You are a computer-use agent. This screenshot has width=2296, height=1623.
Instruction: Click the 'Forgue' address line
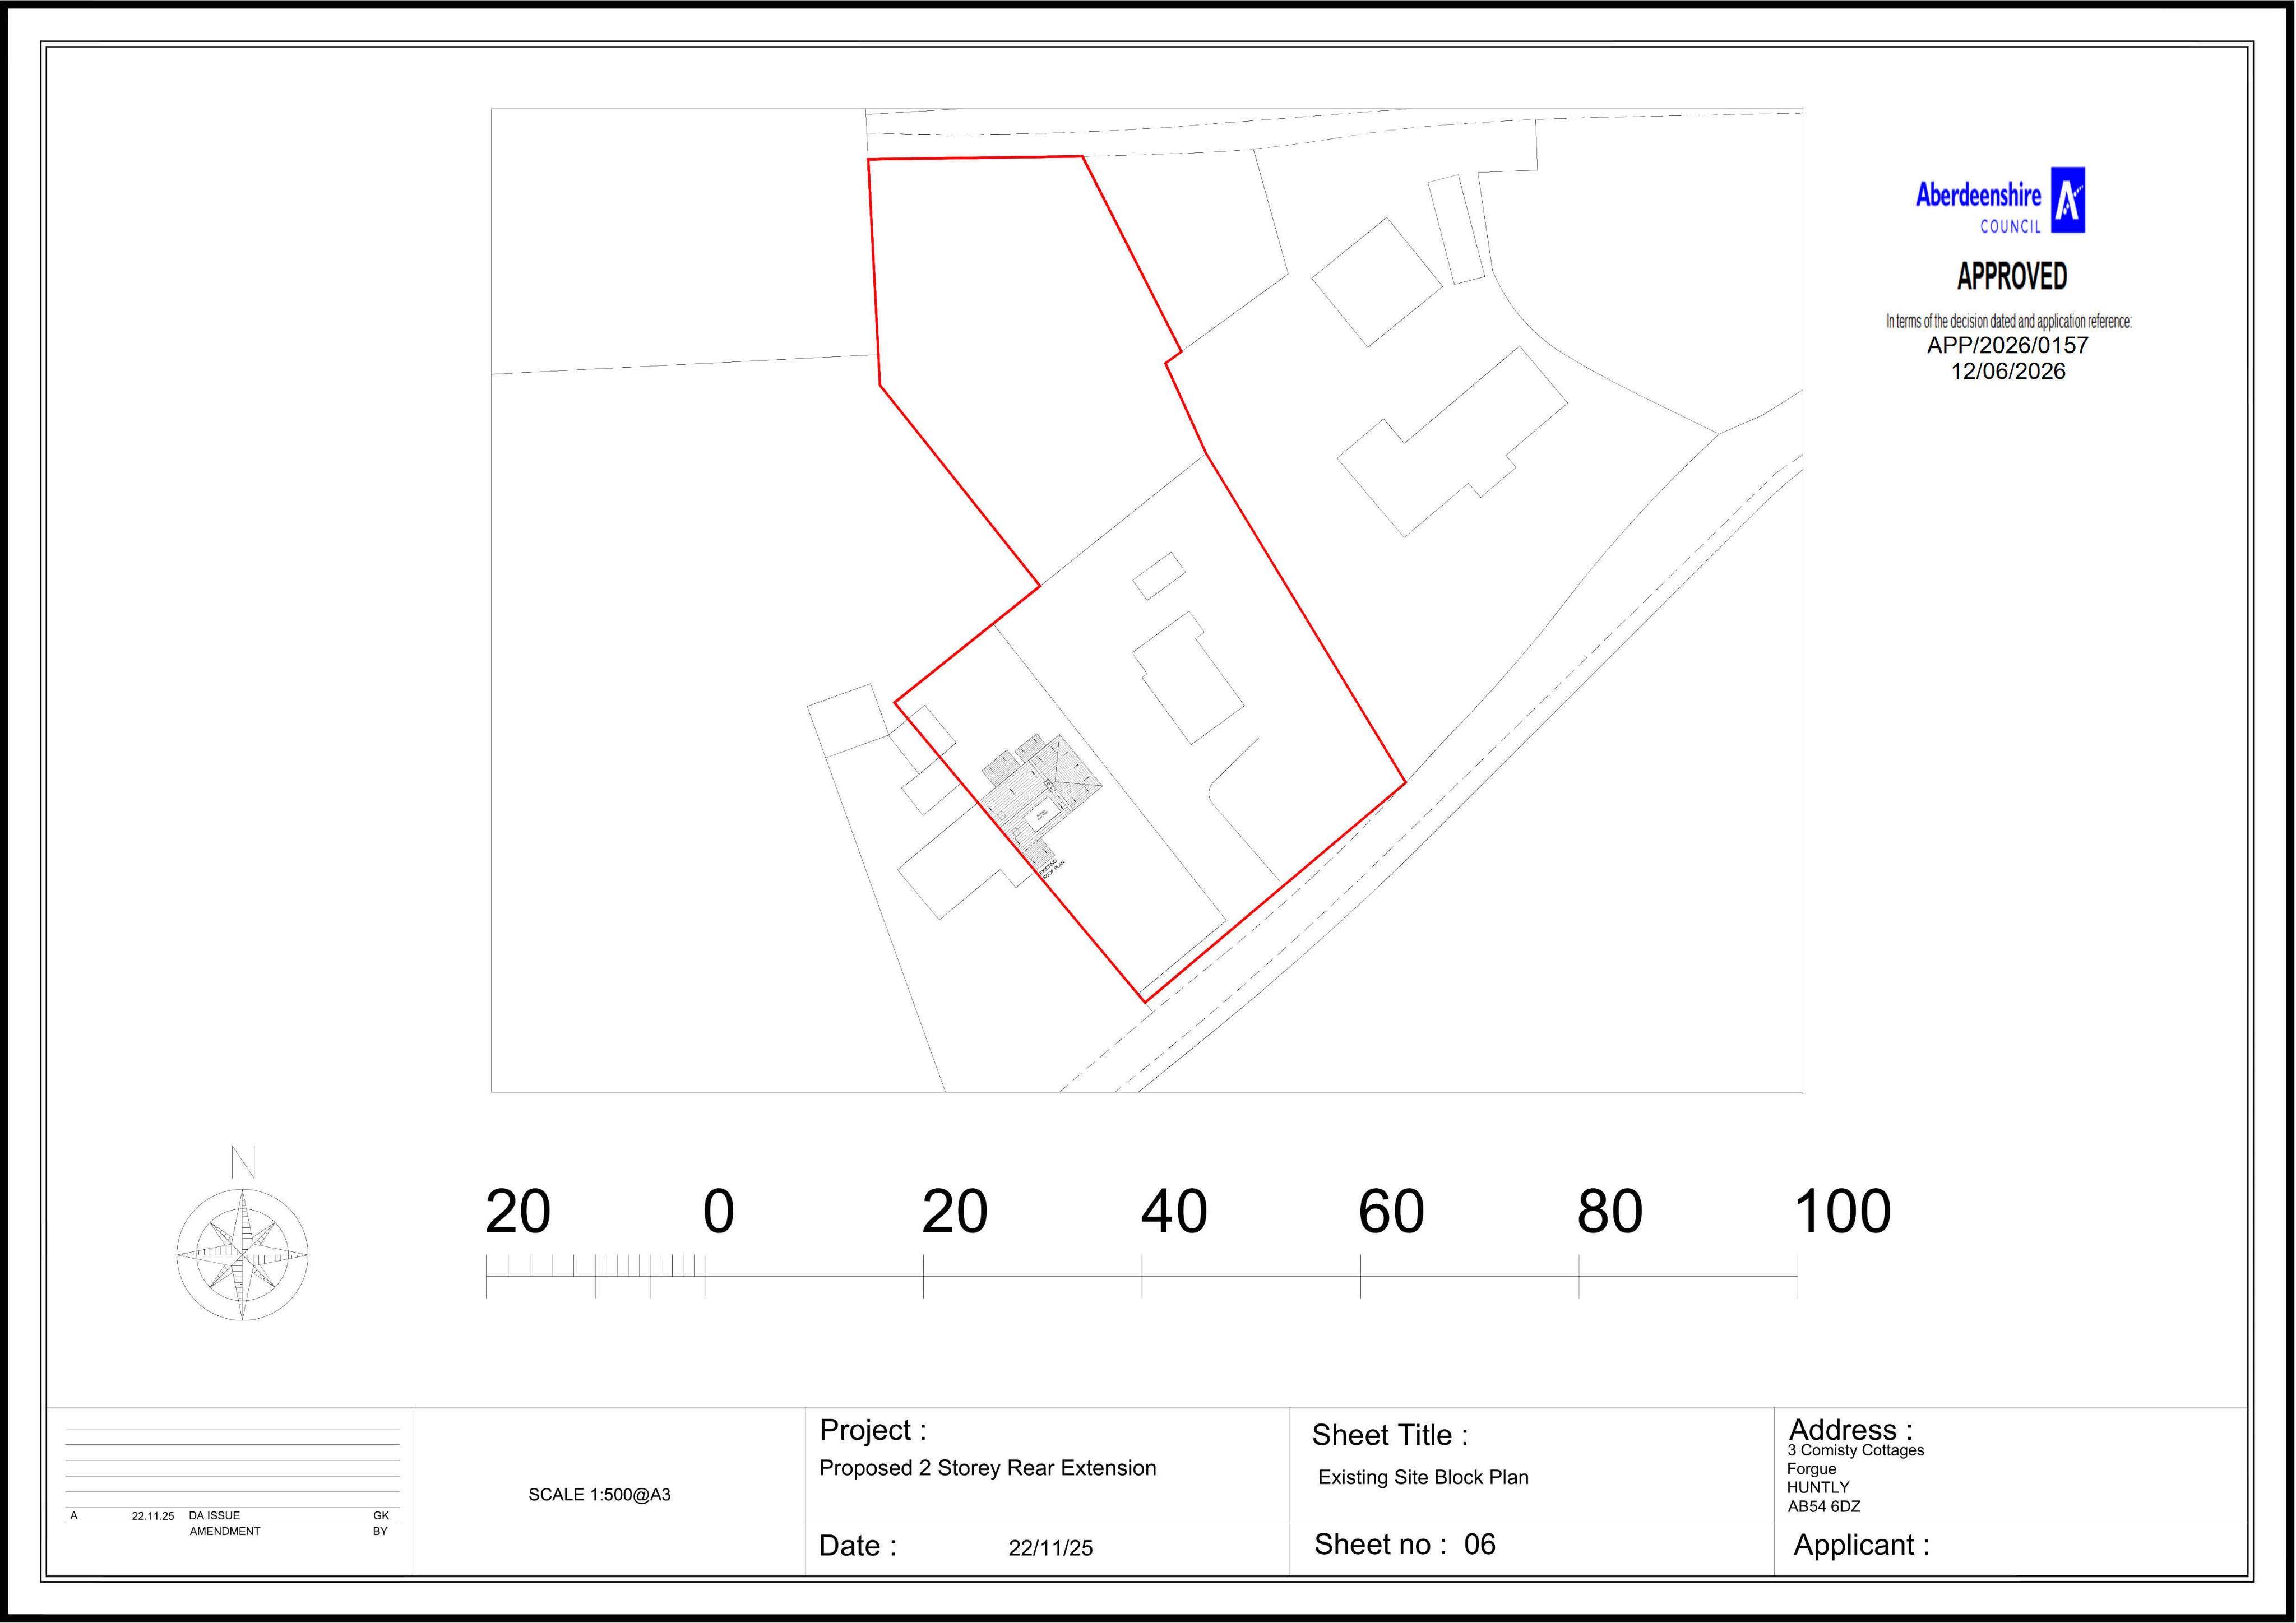[1811, 1469]
